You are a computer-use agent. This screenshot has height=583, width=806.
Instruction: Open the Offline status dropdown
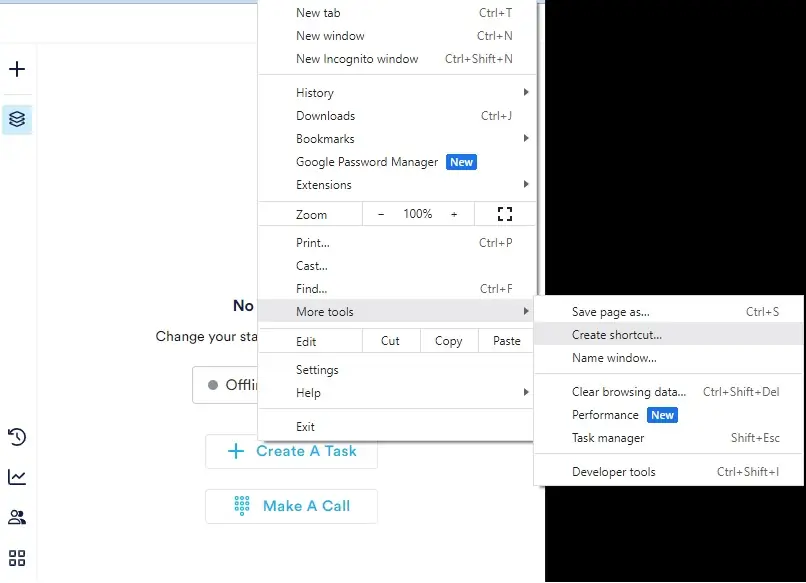click(x=227, y=385)
